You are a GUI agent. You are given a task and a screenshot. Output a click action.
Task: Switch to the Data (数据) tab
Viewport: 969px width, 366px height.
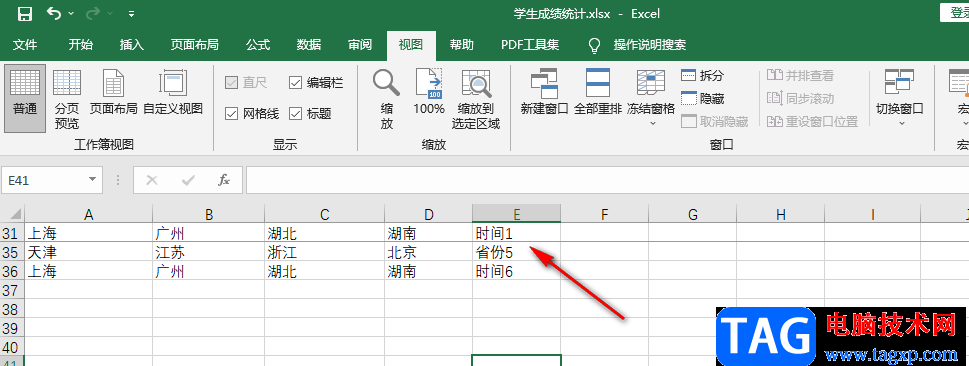(309, 45)
